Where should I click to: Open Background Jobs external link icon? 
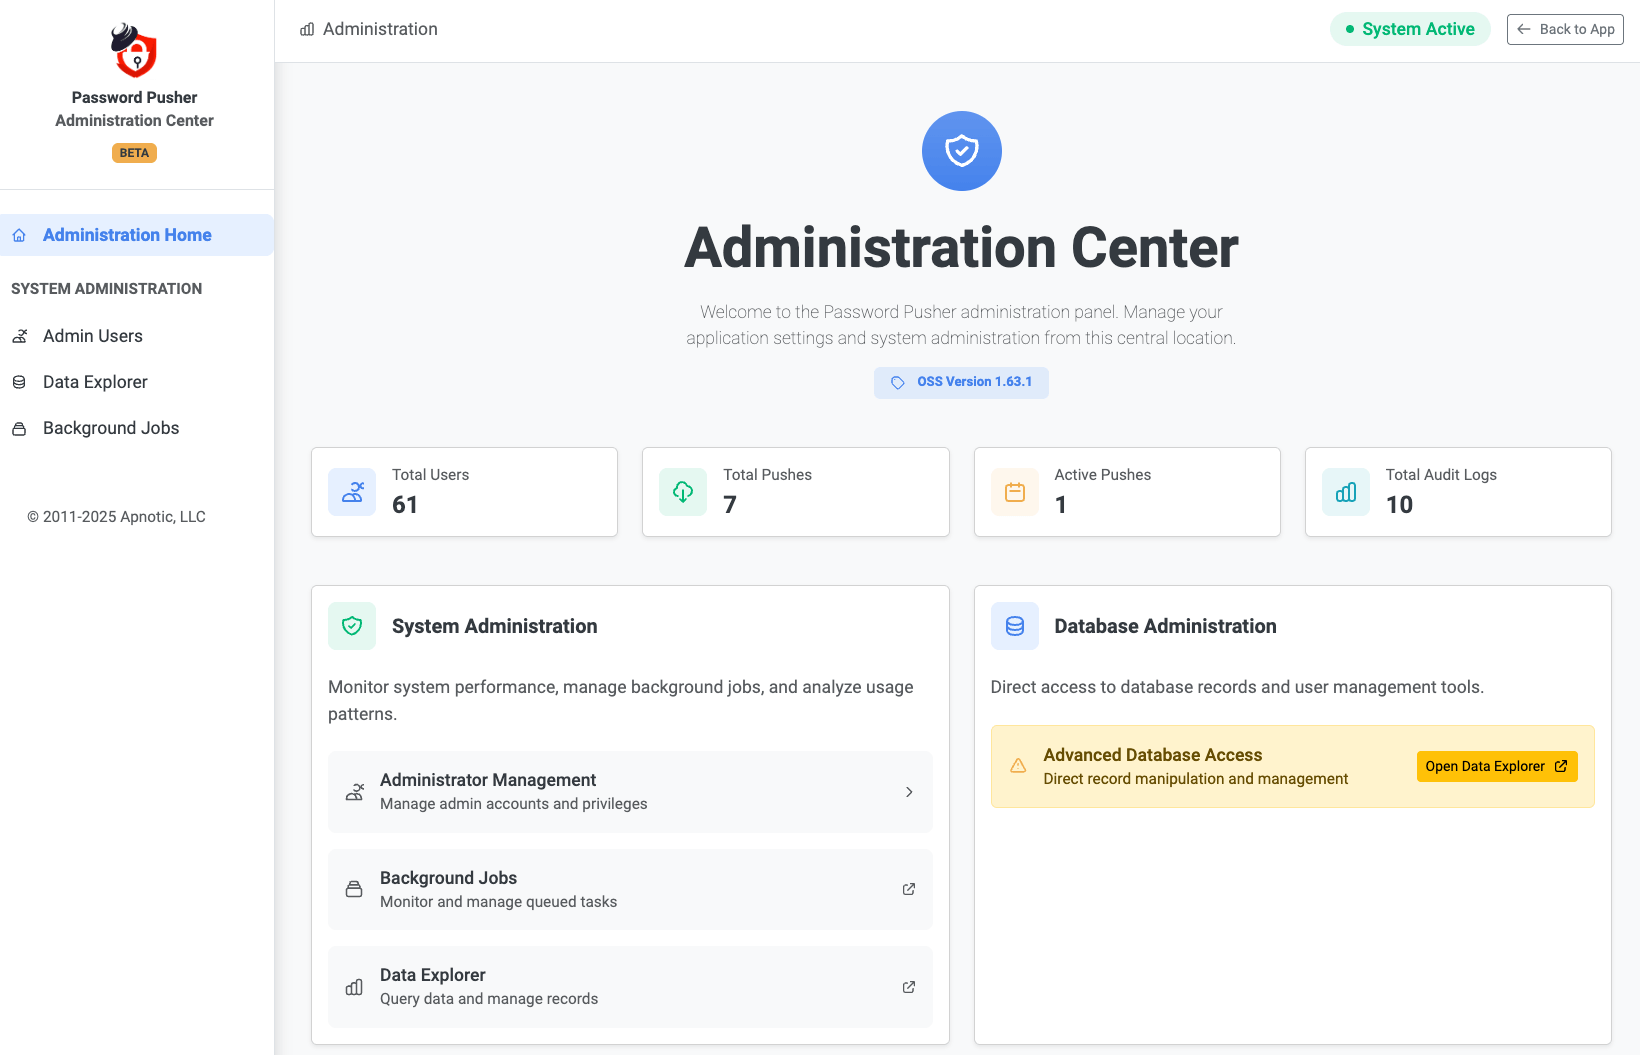pyautogui.click(x=908, y=889)
